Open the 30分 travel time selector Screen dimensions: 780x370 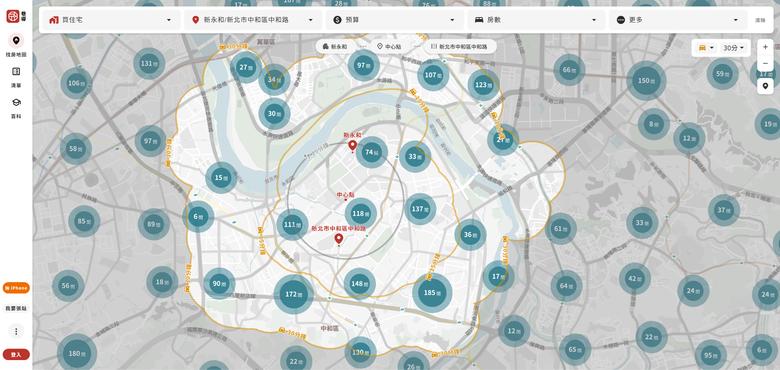[734, 48]
